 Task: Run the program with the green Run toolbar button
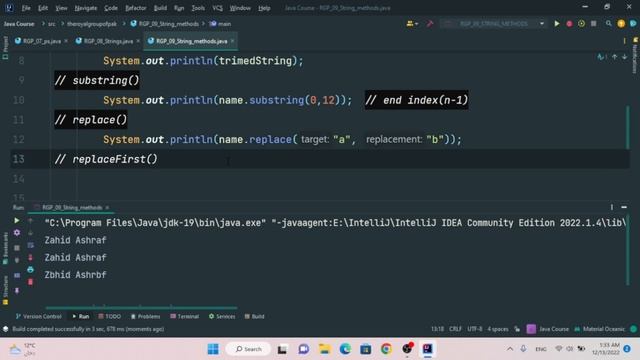tap(557, 24)
